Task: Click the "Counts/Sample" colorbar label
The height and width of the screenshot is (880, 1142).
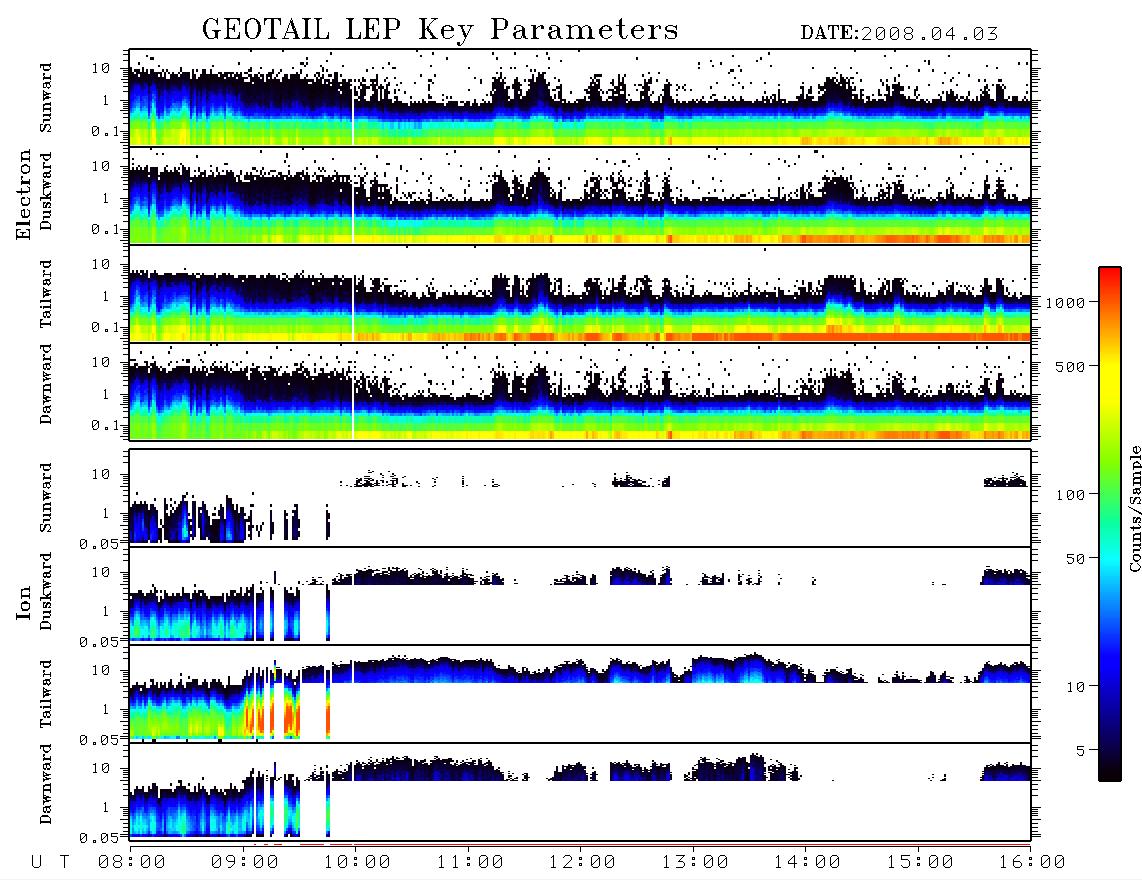Action: coord(1134,508)
